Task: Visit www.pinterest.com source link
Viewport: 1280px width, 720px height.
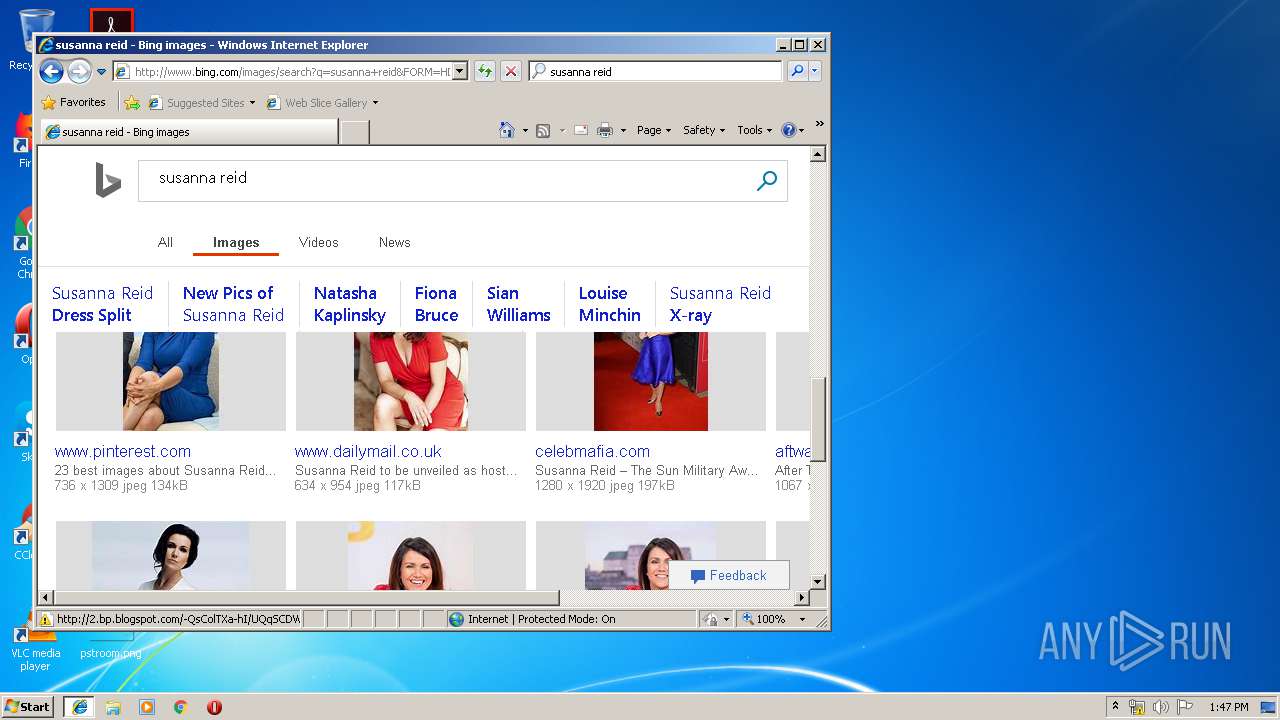Action: (x=123, y=451)
